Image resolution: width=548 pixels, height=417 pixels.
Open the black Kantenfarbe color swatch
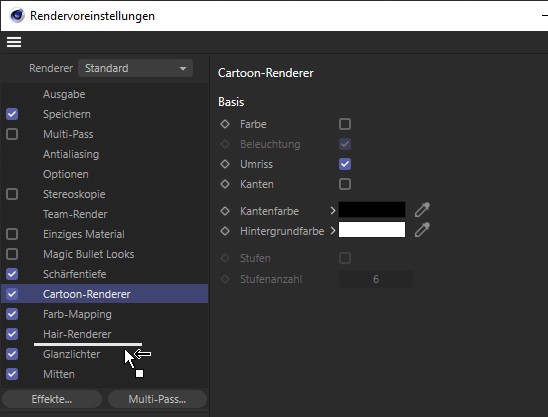pos(372,210)
